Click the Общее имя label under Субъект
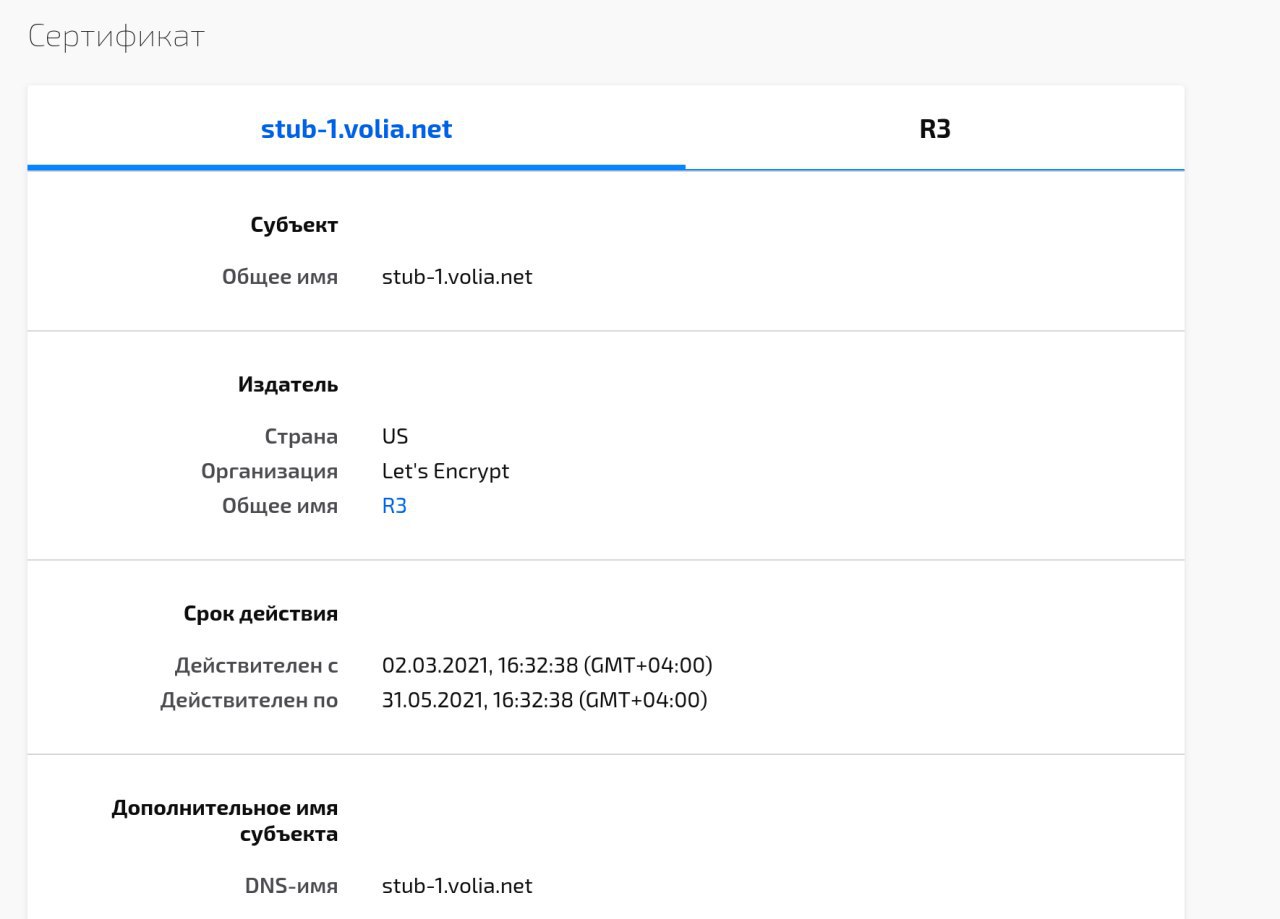Image resolution: width=1280 pixels, height=919 pixels. coord(280,277)
